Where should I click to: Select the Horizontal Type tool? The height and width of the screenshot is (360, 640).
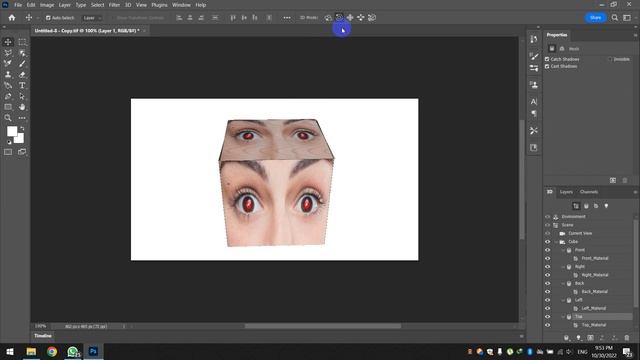point(22,85)
